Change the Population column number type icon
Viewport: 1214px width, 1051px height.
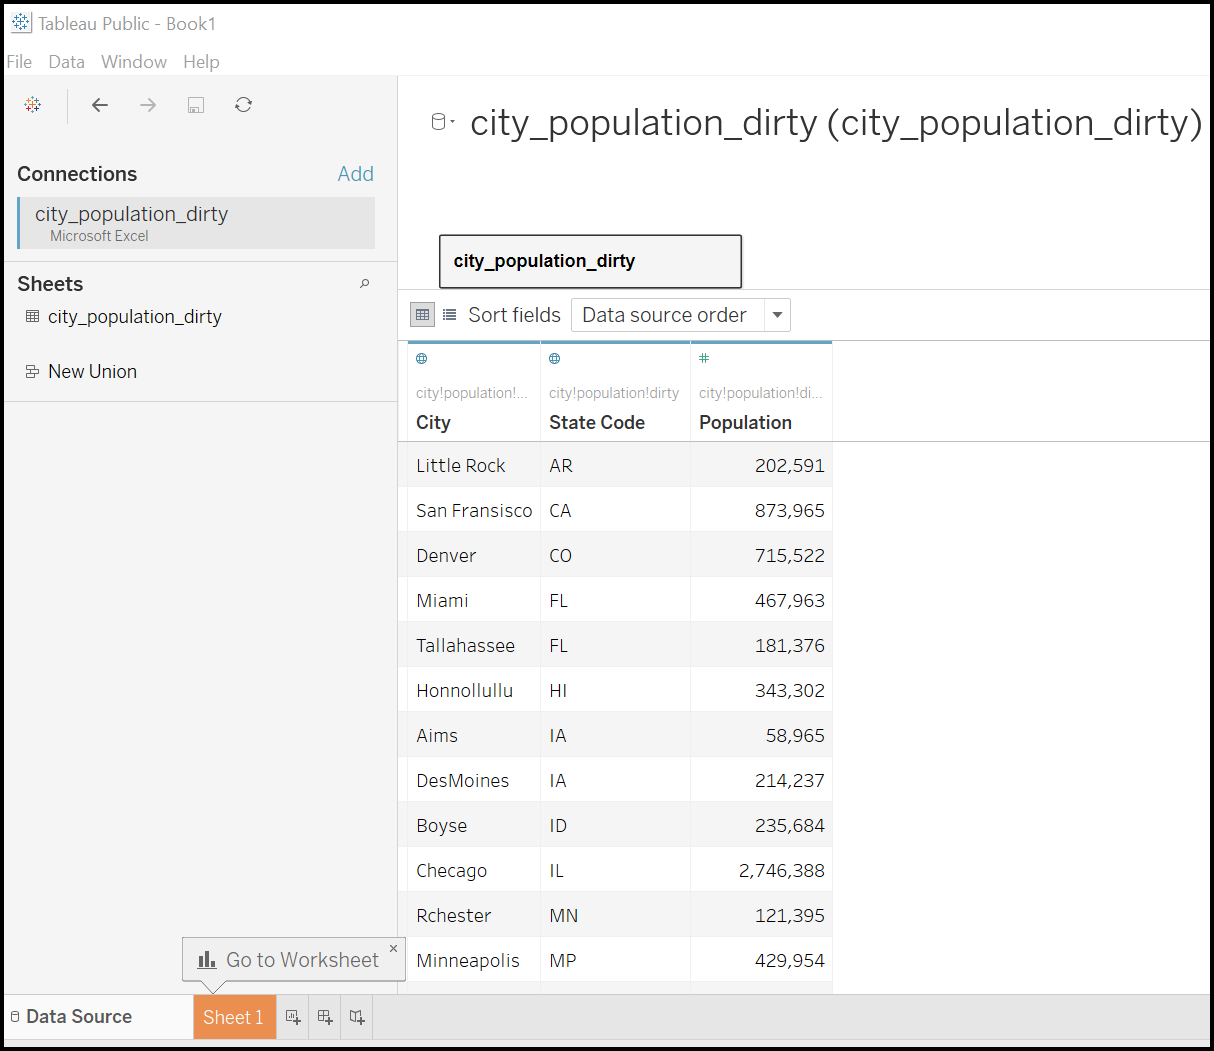coord(704,359)
